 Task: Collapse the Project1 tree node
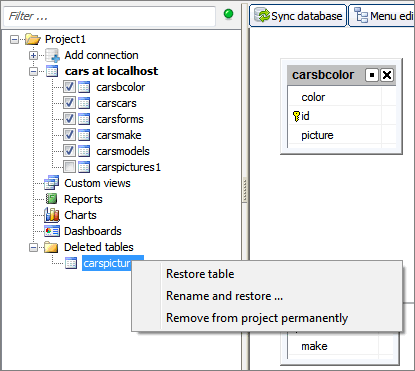tap(14, 39)
